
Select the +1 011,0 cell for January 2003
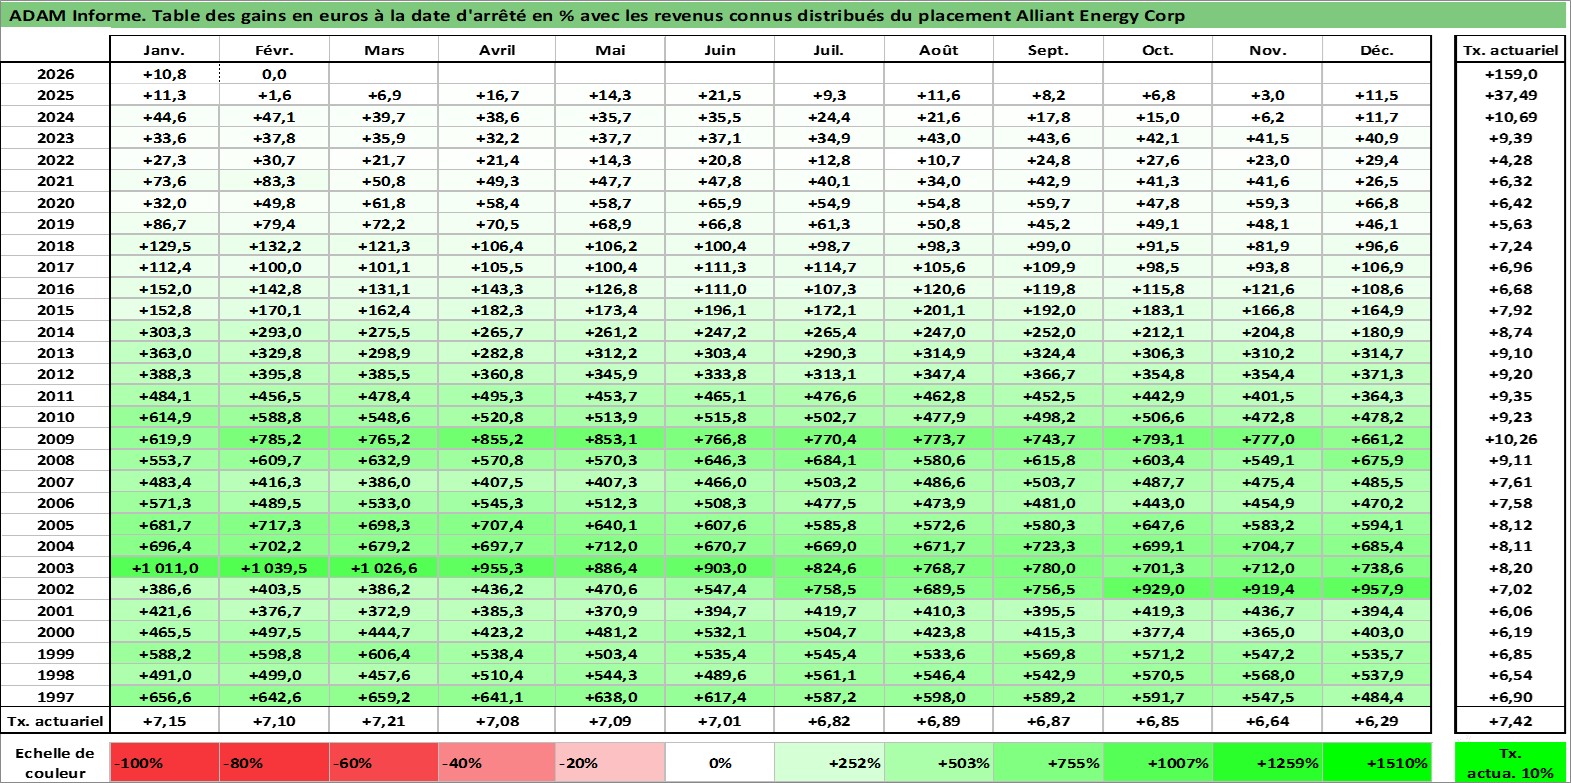(164, 568)
